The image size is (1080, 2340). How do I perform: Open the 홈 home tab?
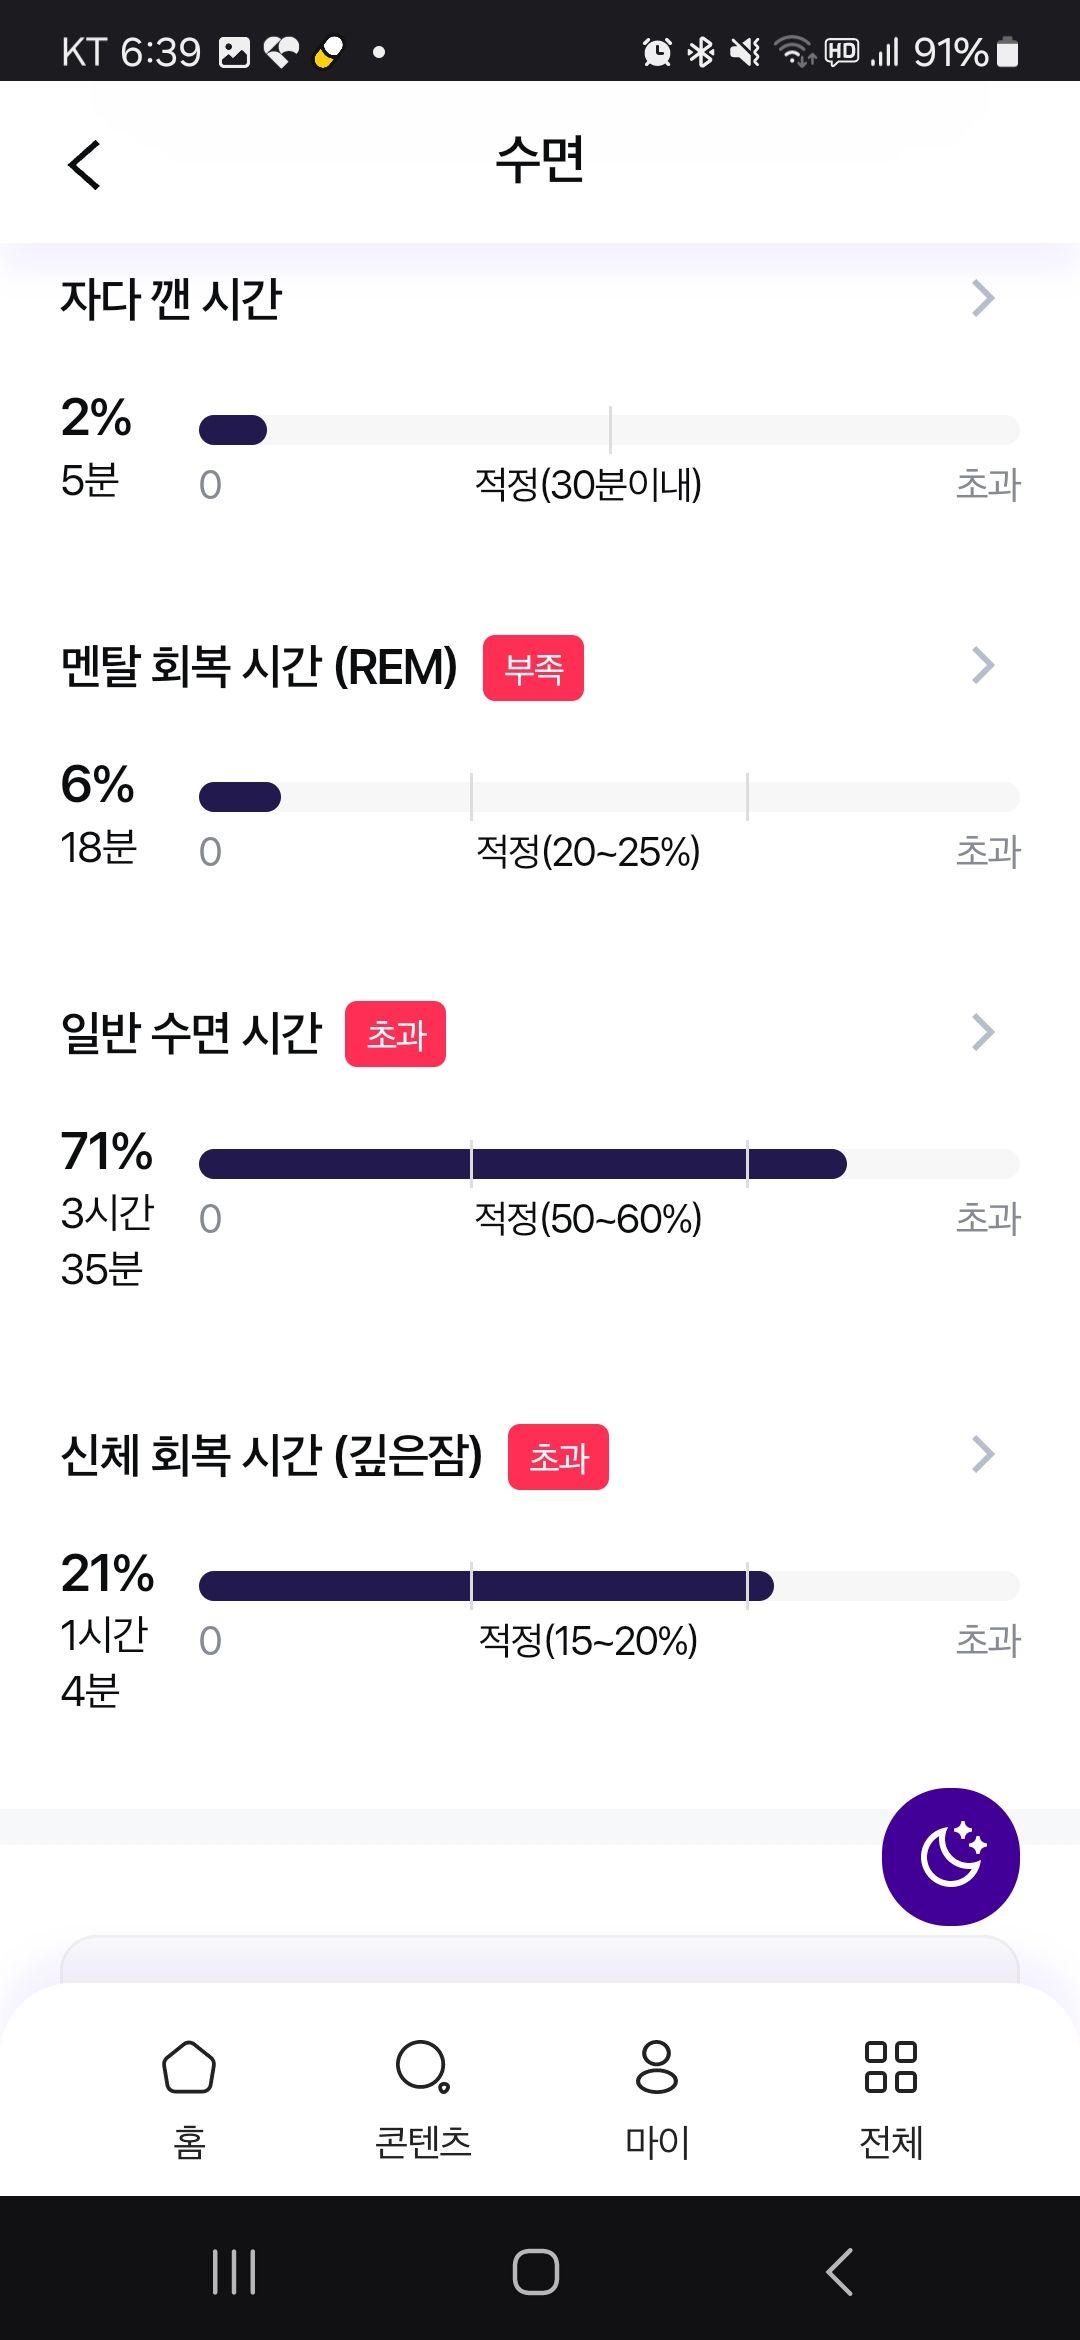[x=189, y=2099]
